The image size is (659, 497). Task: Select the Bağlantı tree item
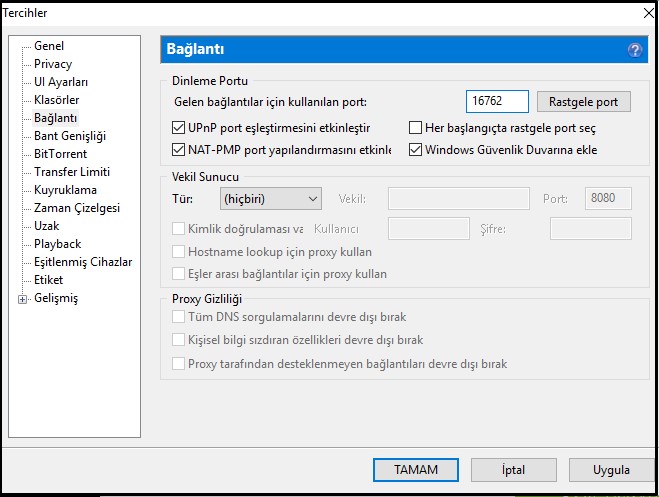55,118
